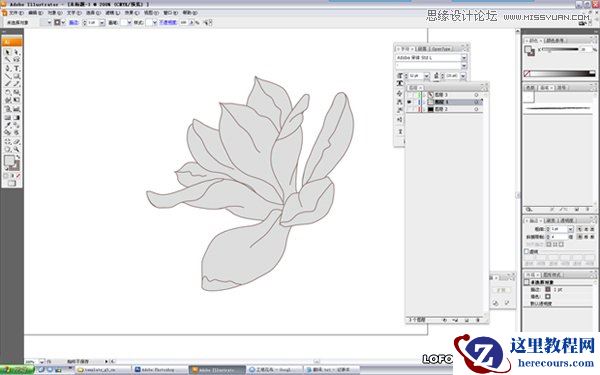
Task: Open font size dropdown in Character panel
Action: point(427,76)
